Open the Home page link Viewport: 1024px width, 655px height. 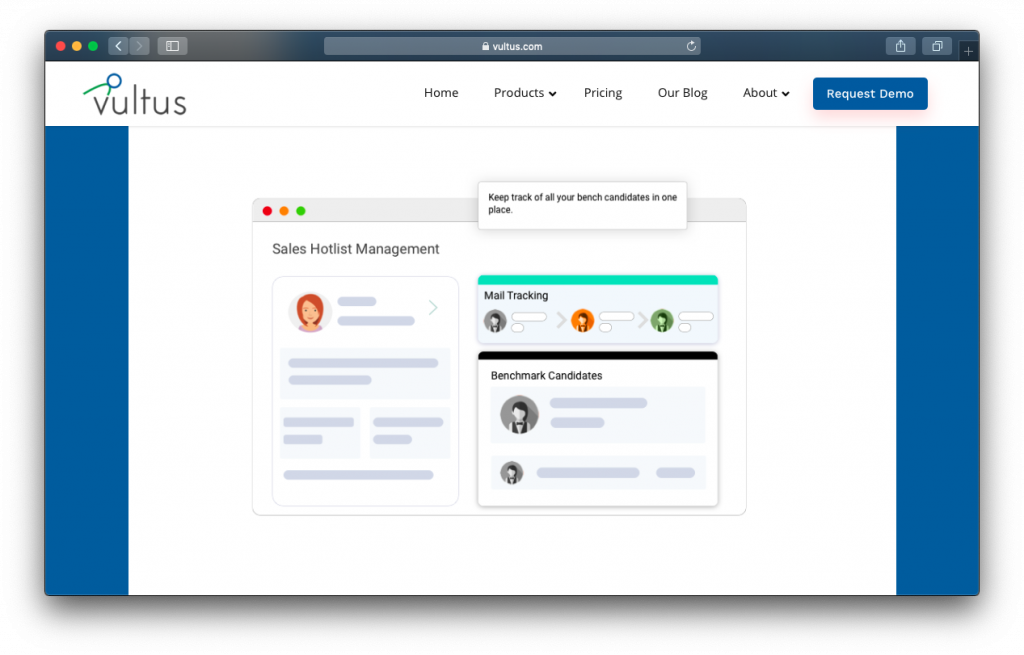pyautogui.click(x=441, y=93)
